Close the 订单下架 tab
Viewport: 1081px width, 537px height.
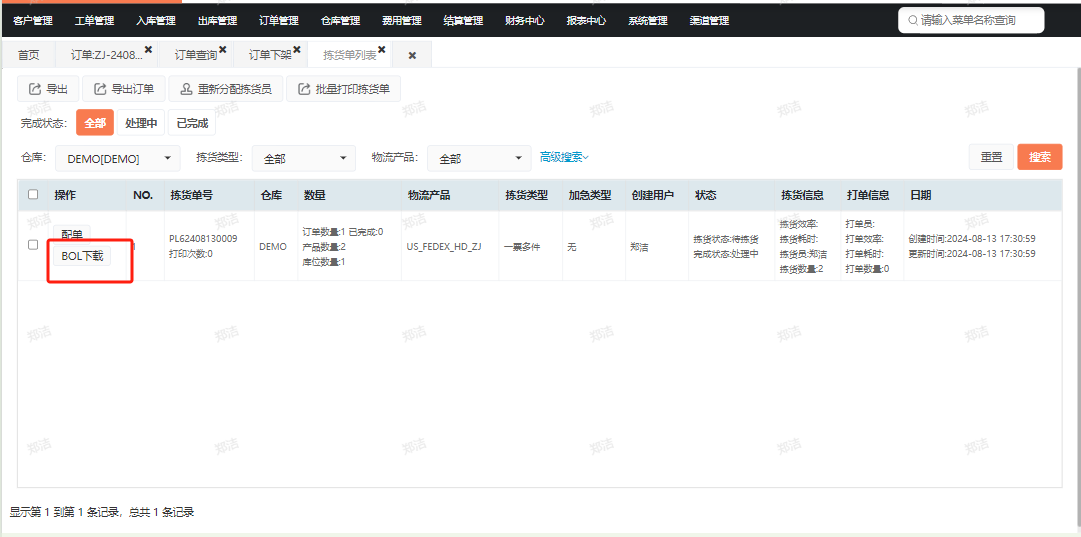[297, 50]
